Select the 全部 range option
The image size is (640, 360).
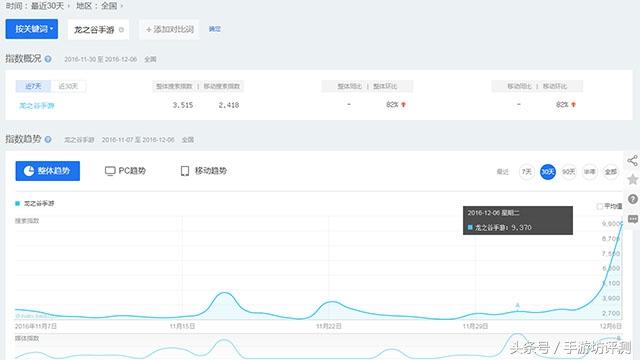coord(611,172)
